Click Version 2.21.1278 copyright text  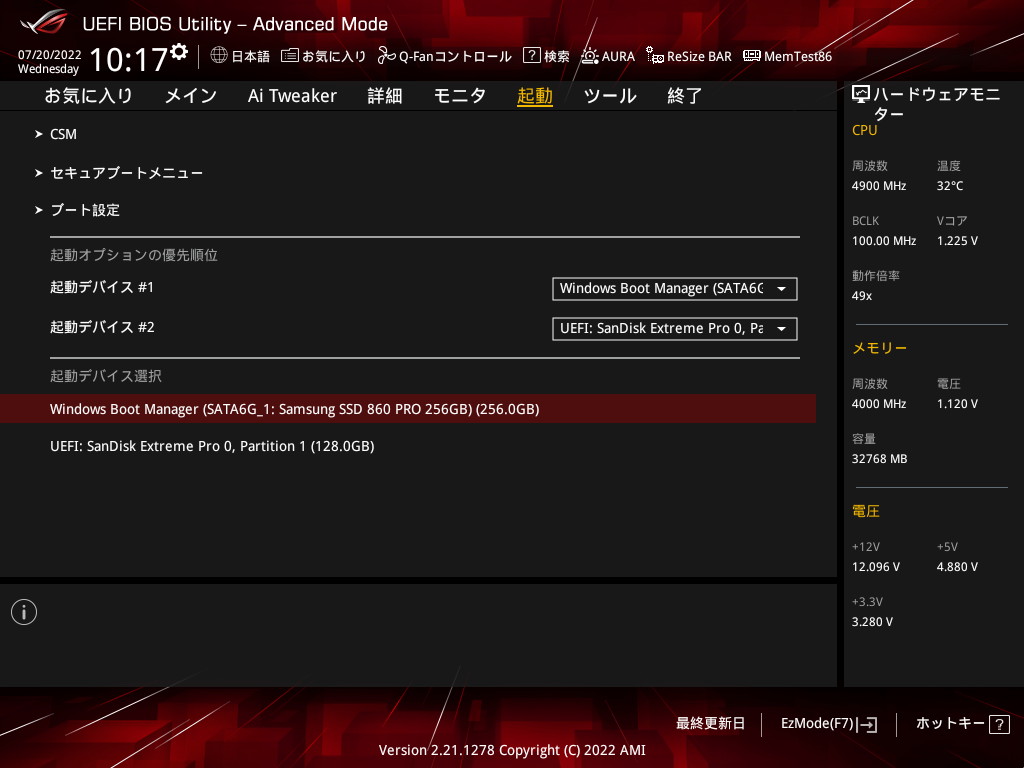(x=512, y=750)
